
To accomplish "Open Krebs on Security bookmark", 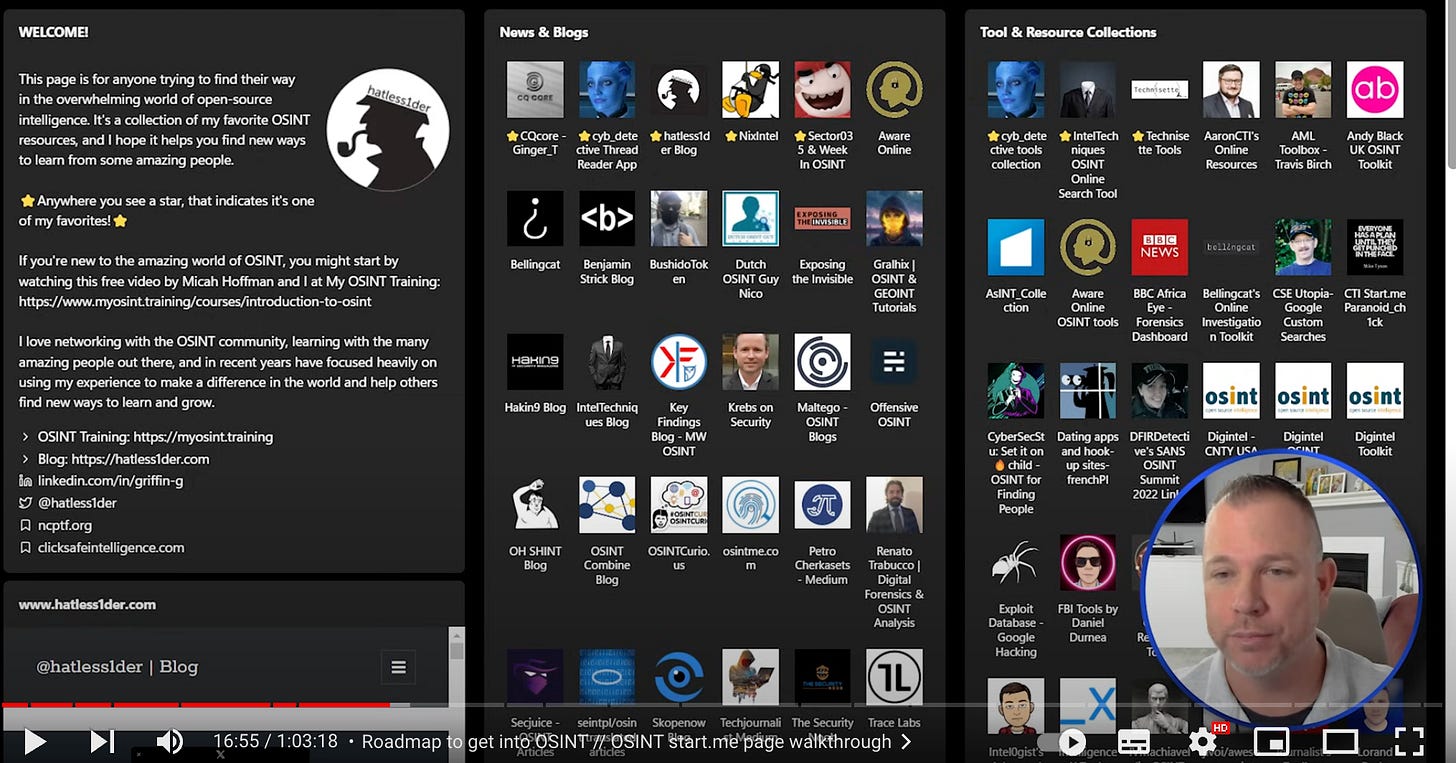I will [751, 362].
